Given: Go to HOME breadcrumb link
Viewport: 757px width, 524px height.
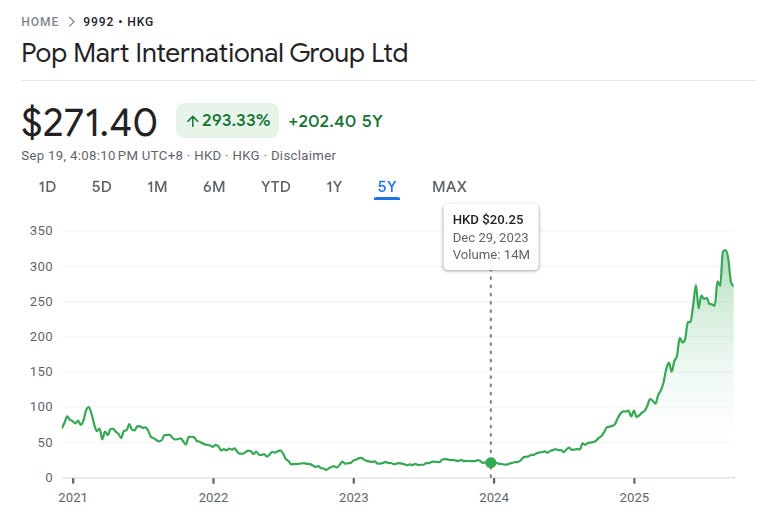Looking at the screenshot, I should (40, 22).
